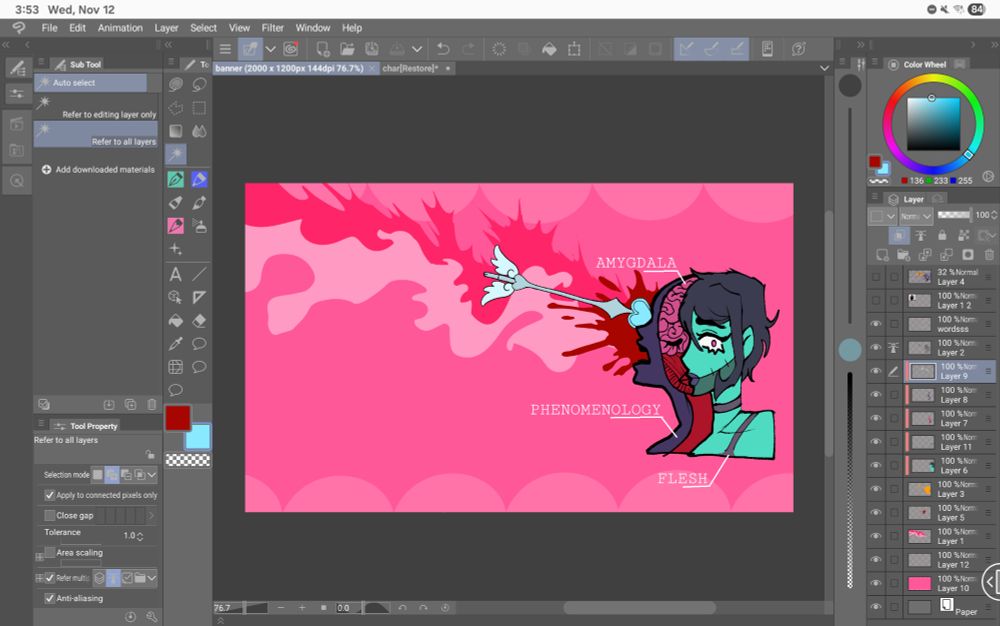1000x626 pixels.
Task: Open file using the folder icon
Action: point(347,48)
